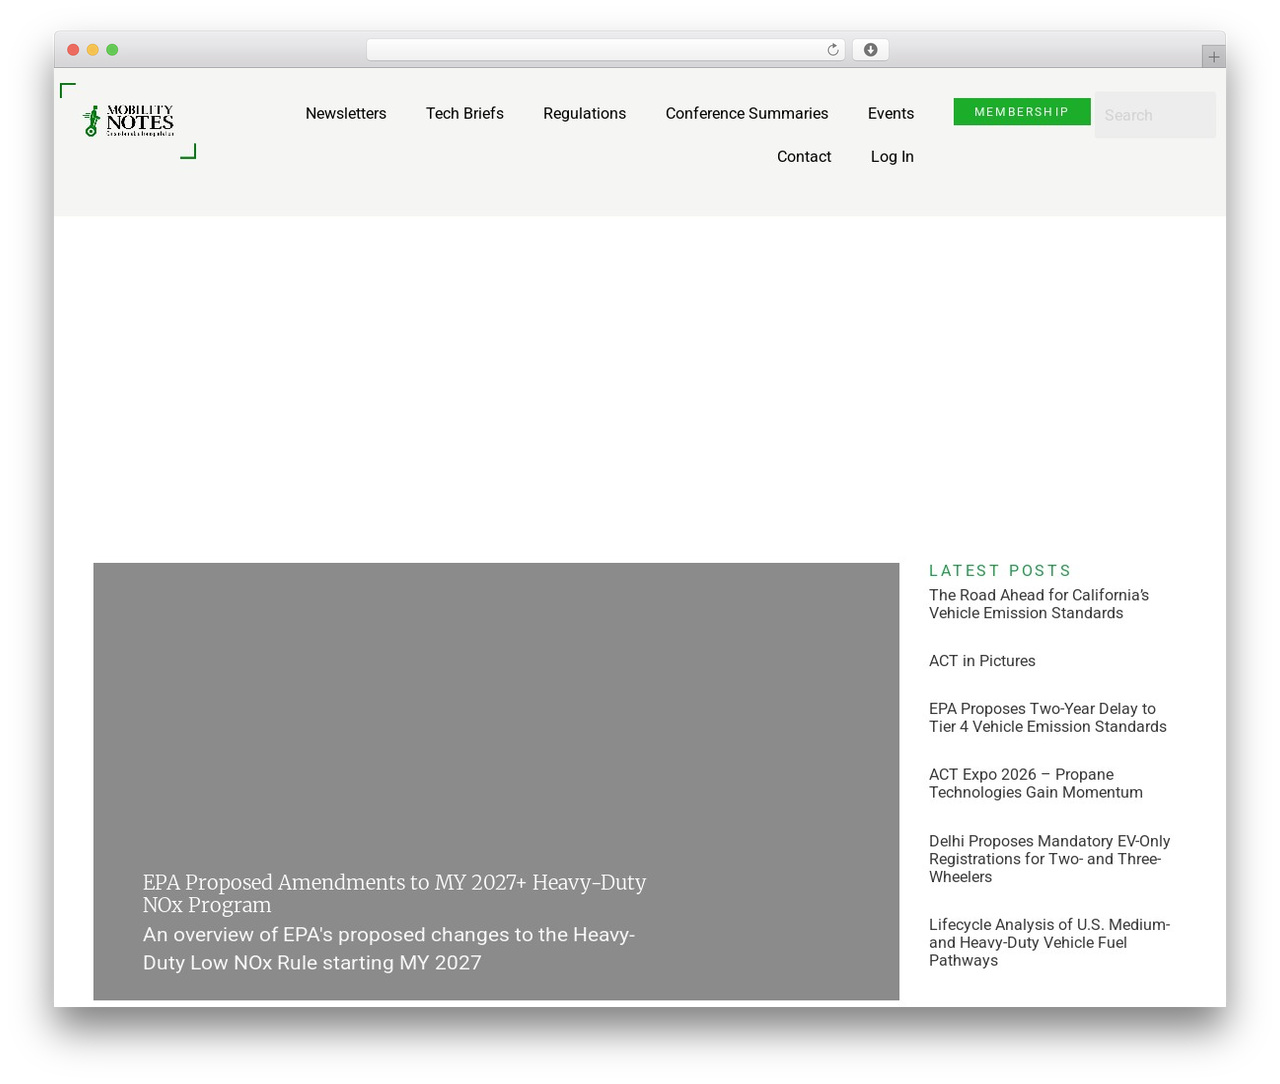This screenshot has height=1084, width=1280.
Task: Focus the Search input field
Action: coord(1155,115)
